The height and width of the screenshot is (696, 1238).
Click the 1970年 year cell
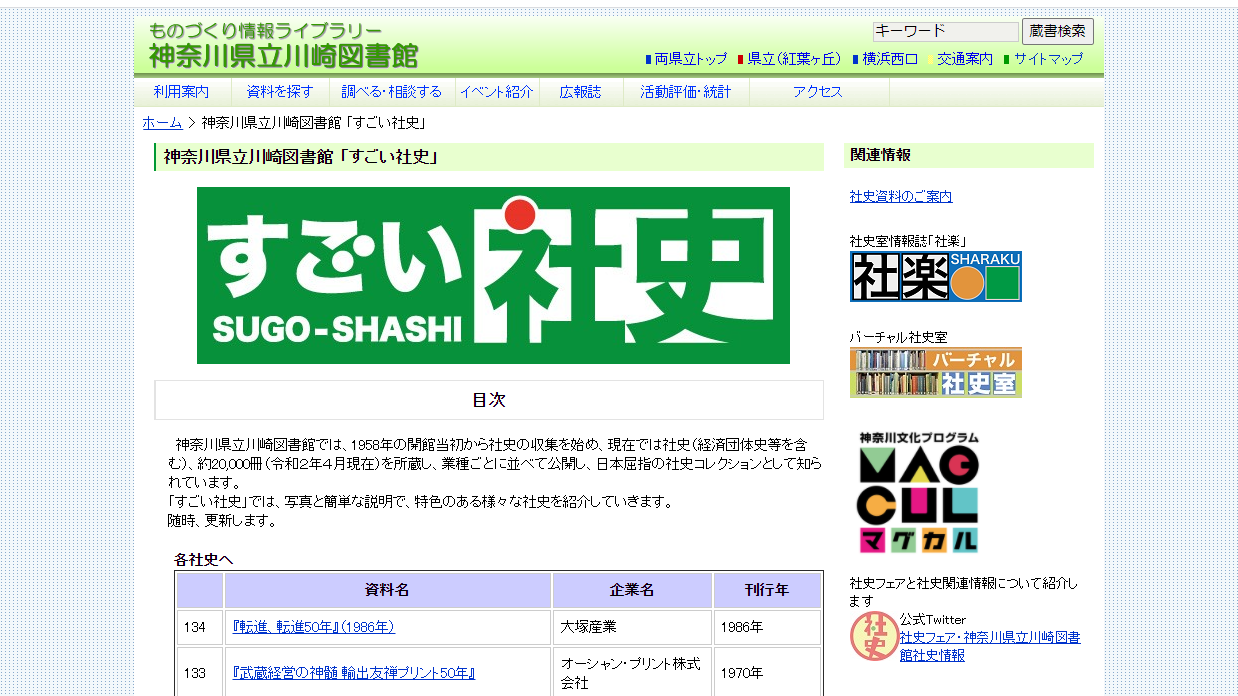(x=767, y=673)
